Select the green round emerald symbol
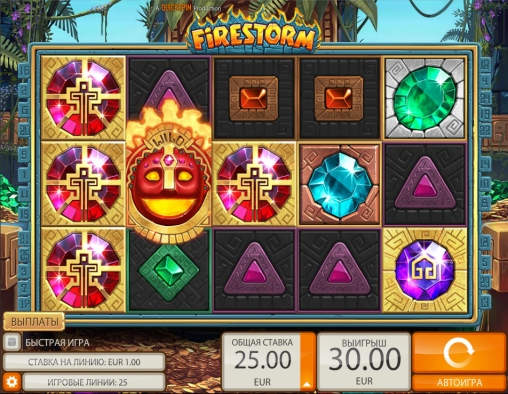 point(425,98)
